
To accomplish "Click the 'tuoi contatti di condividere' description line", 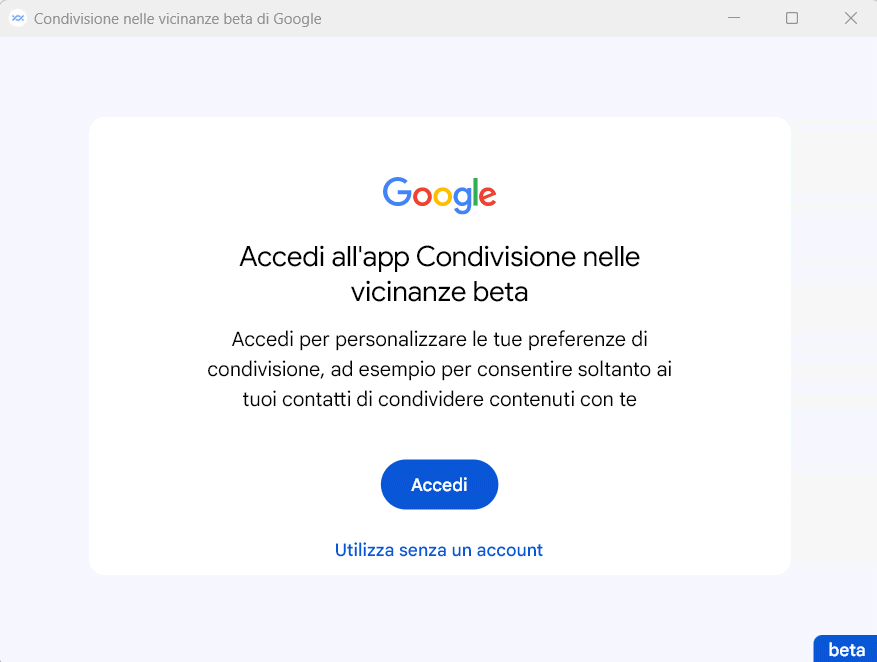I will pyautogui.click(x=439, y=399).
